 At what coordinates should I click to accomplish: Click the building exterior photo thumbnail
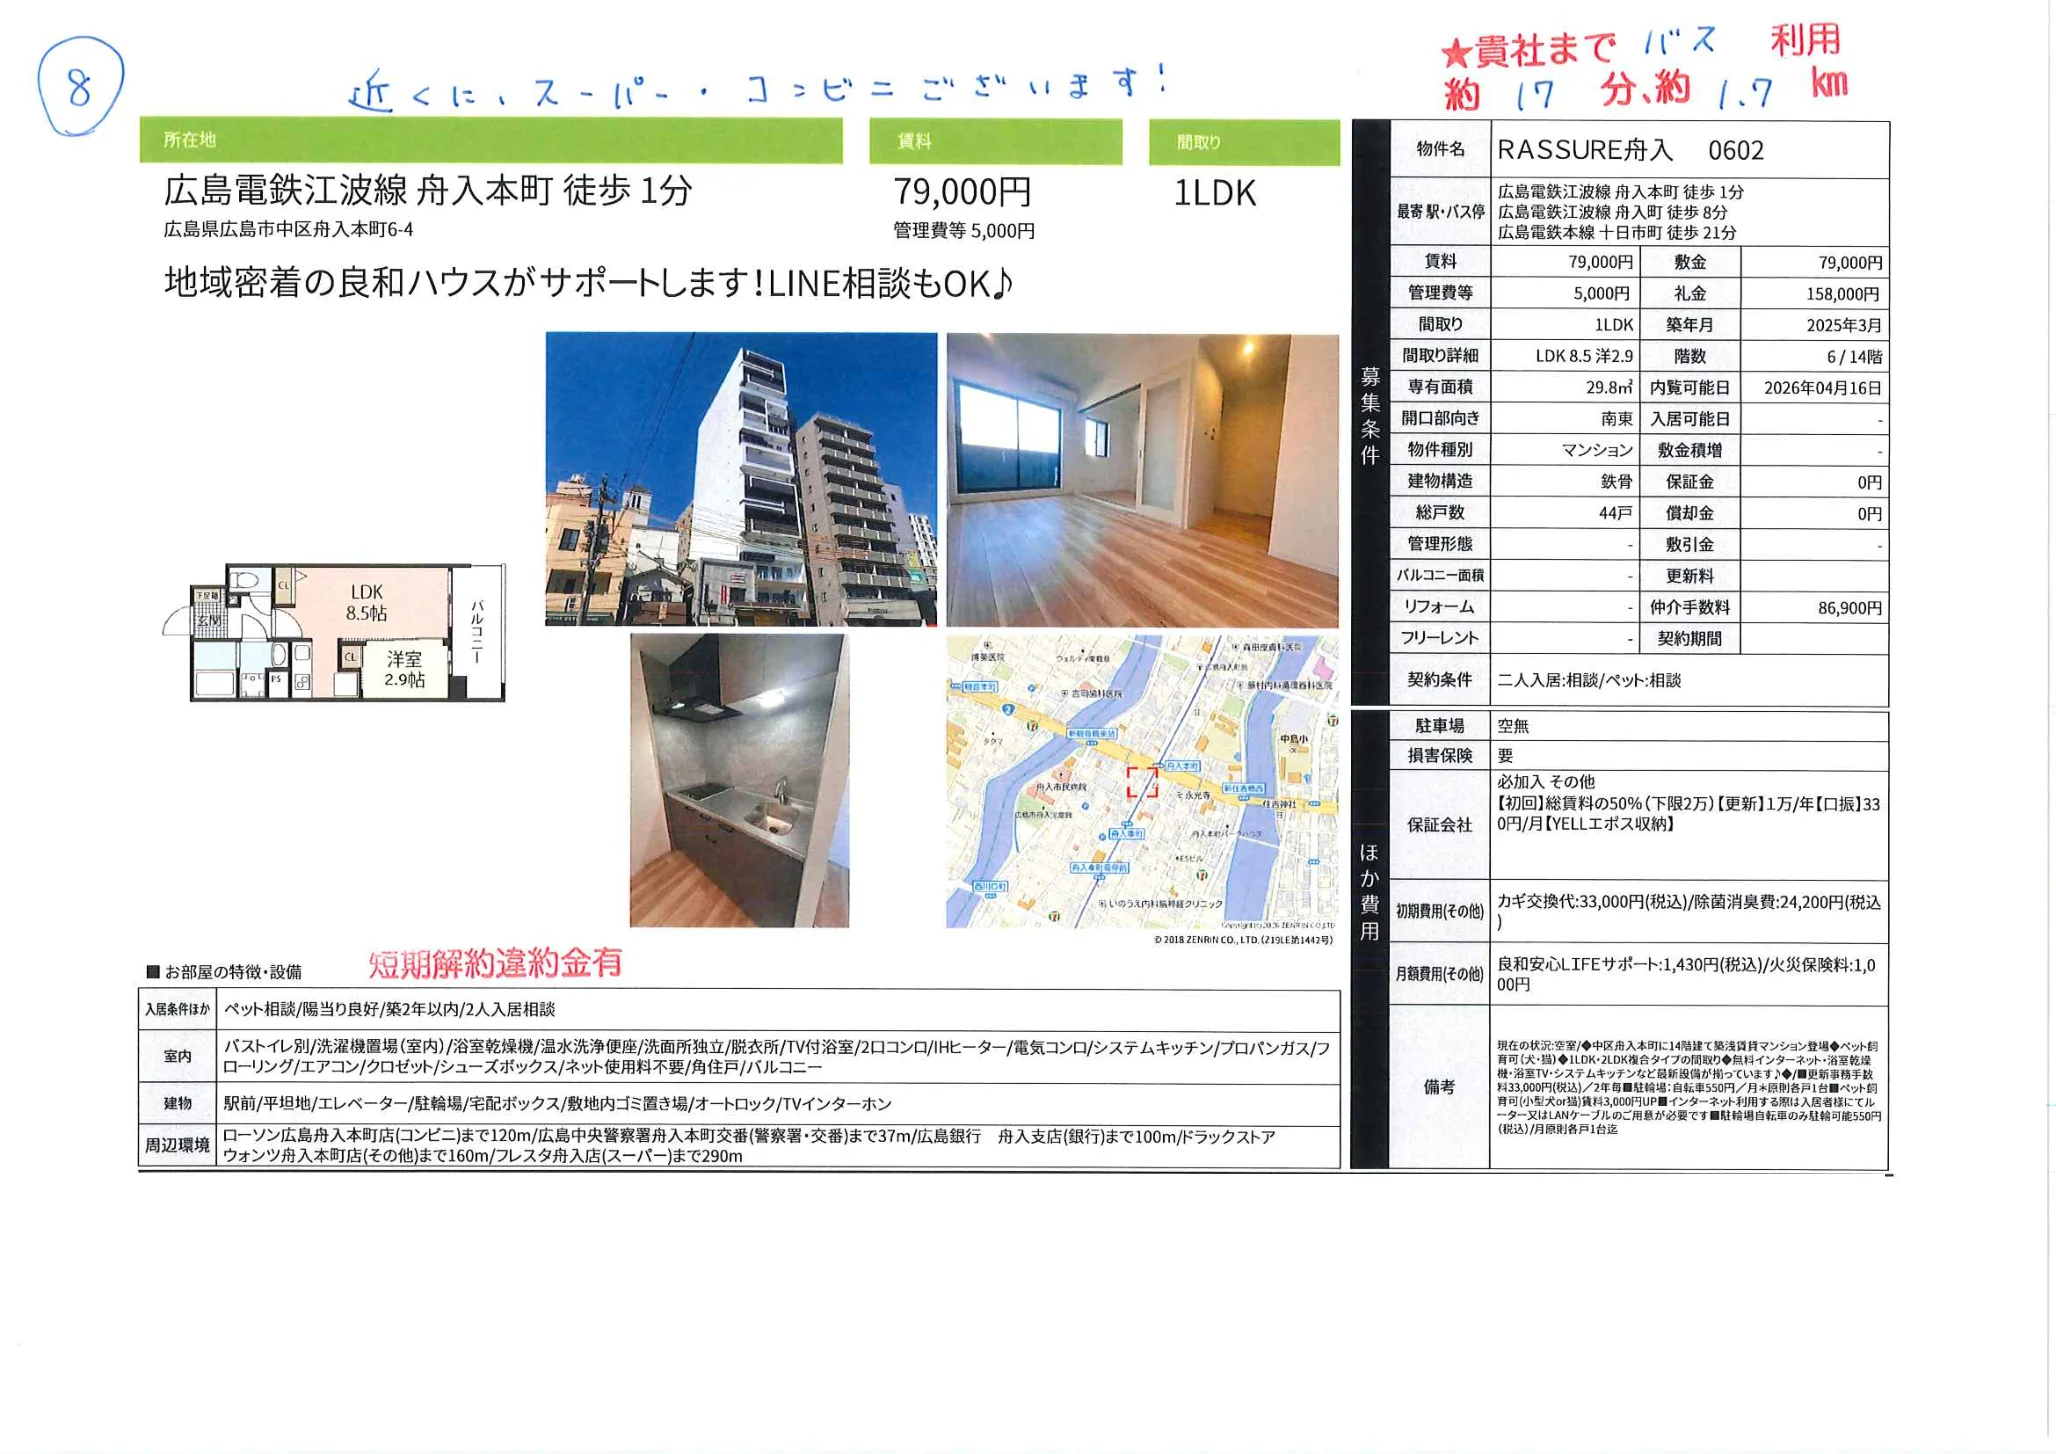pyautogui.click(x=740, y=480)
